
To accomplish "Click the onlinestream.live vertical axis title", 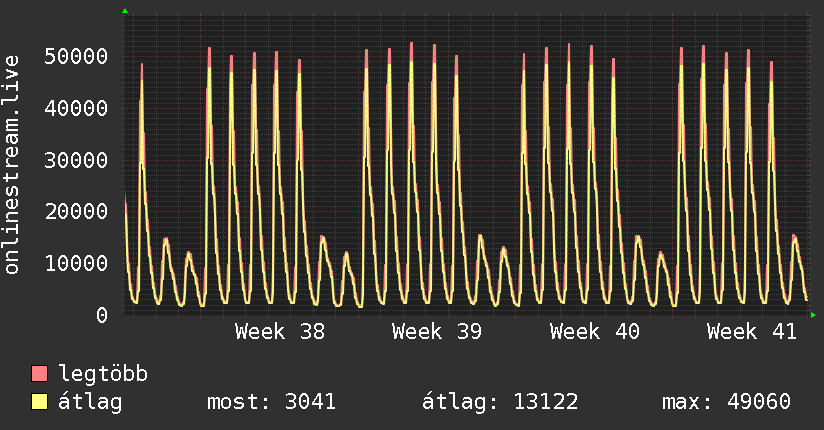I will (12, 165).
